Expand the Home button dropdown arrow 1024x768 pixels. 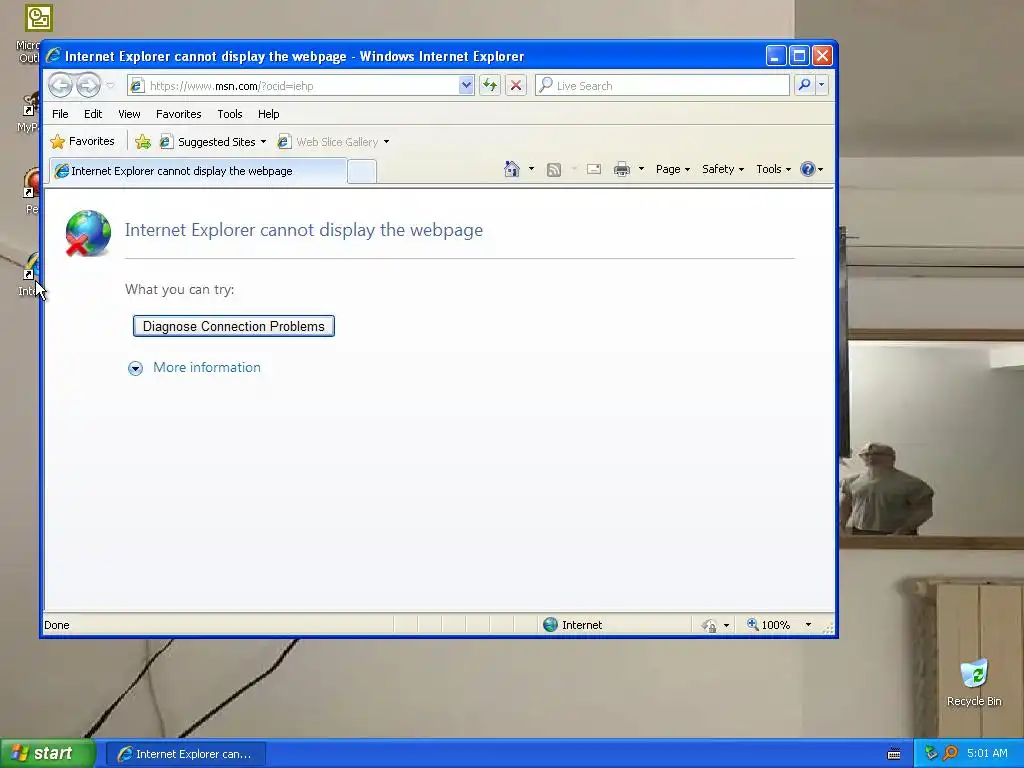click(531, 169)
